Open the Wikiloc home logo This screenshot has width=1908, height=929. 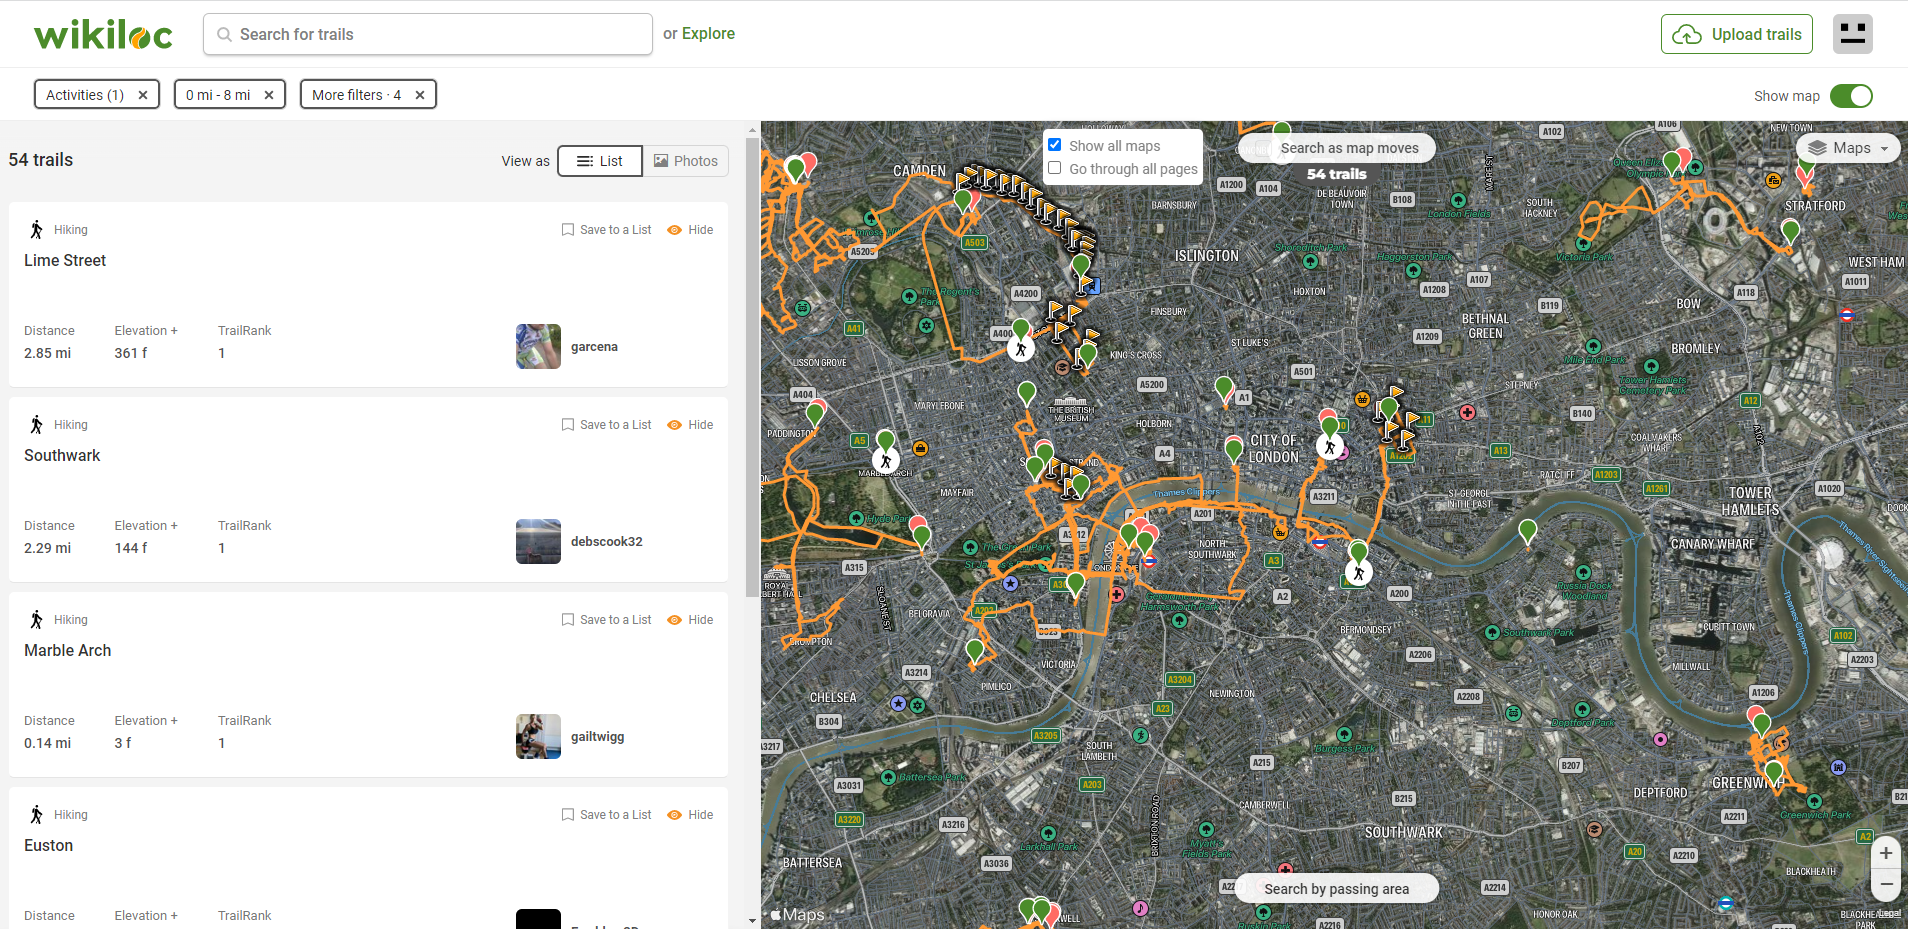coord(103,35)
